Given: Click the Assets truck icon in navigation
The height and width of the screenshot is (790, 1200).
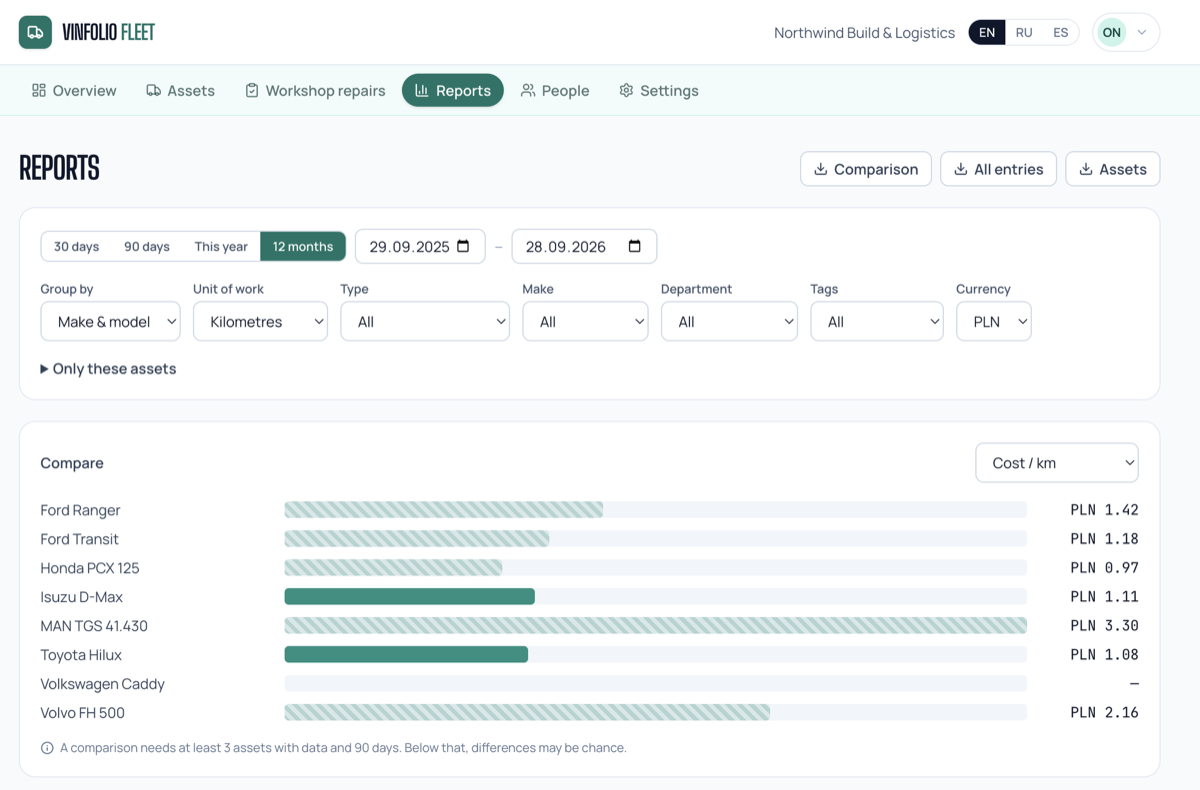Looking at the screenshot, I should tap(153, 90).
